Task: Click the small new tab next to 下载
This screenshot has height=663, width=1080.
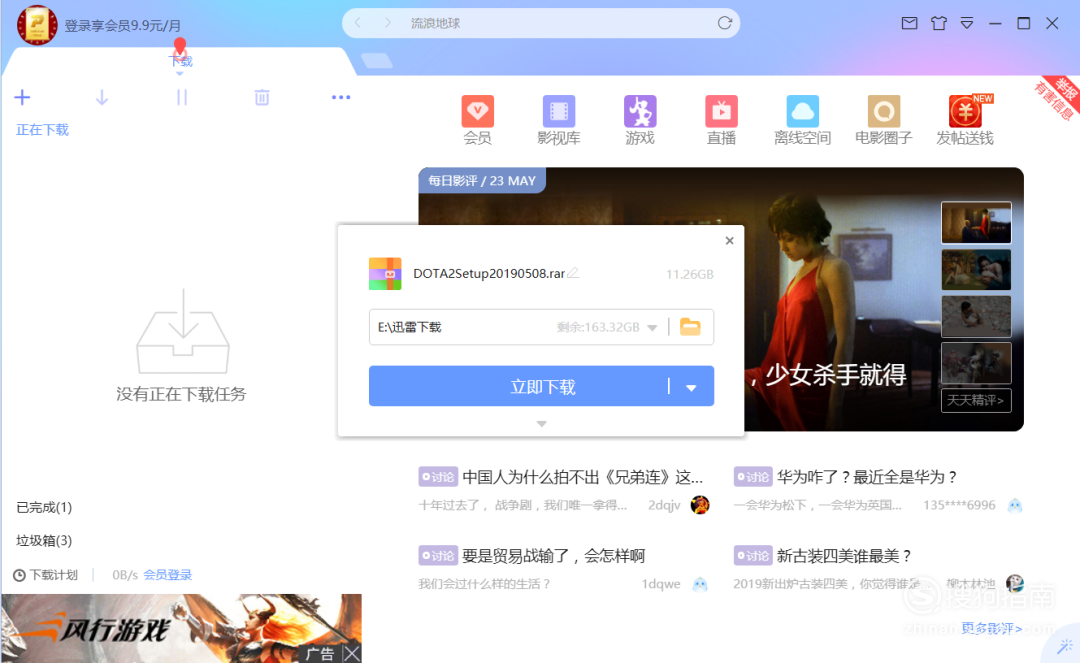Action: 377,61
